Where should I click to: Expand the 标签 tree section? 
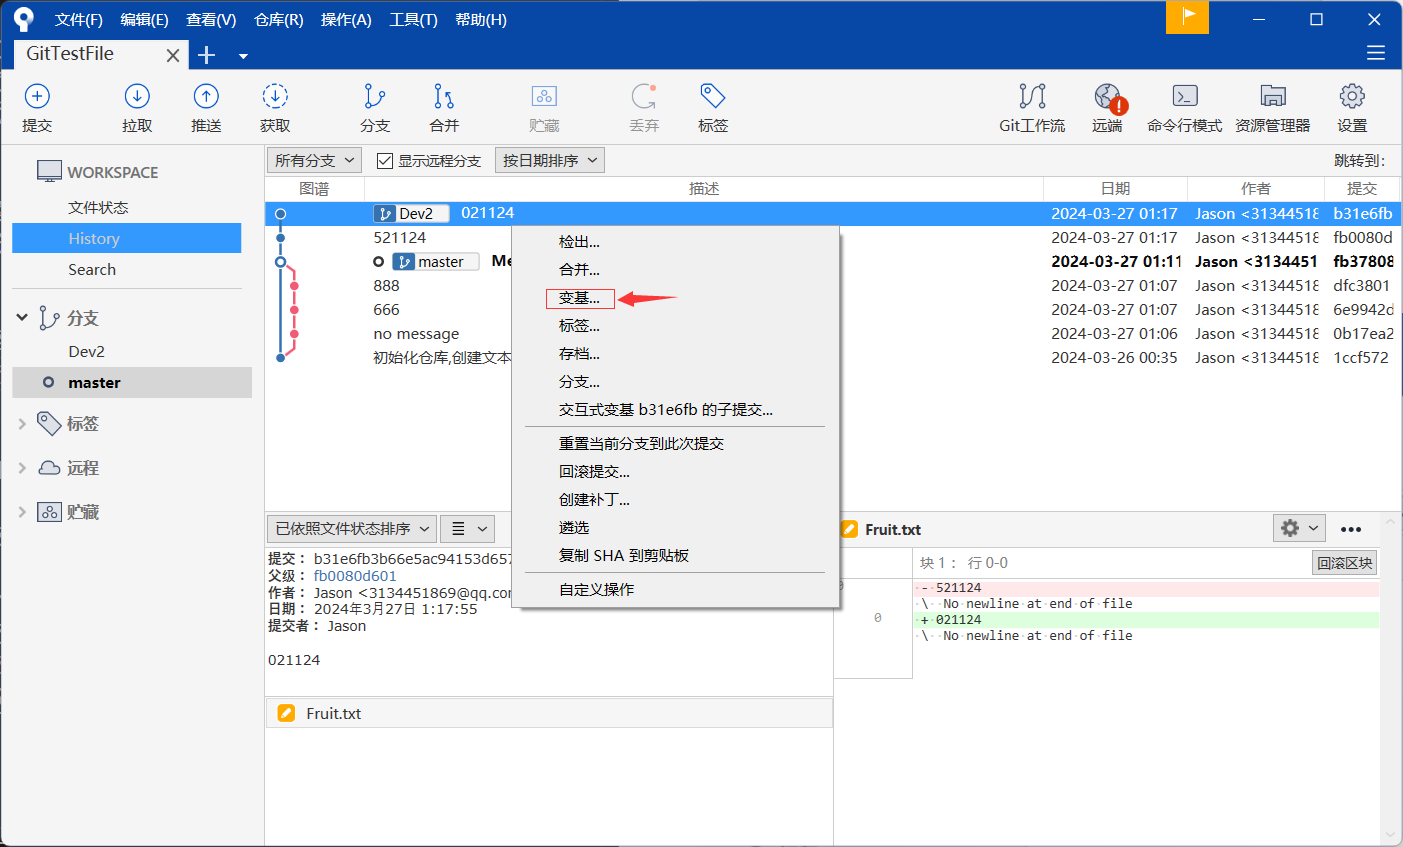(22, 424)
